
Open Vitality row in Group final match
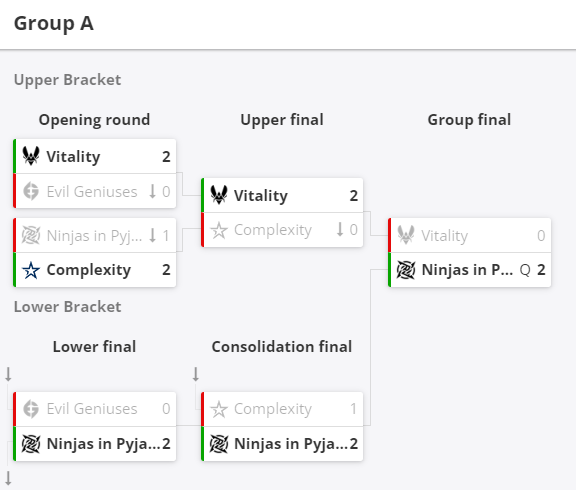click(470, 235)
